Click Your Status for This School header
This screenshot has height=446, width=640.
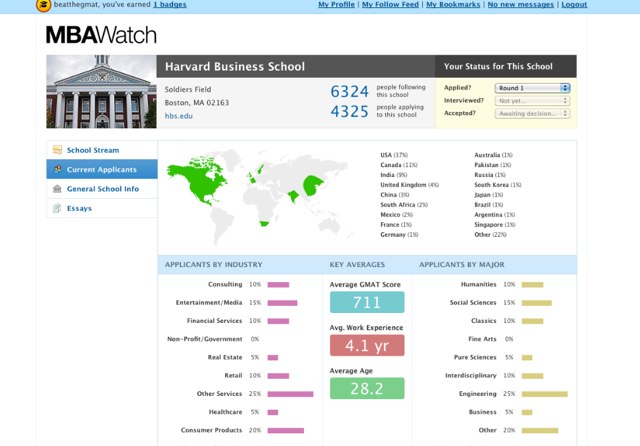tap(498, 67)
